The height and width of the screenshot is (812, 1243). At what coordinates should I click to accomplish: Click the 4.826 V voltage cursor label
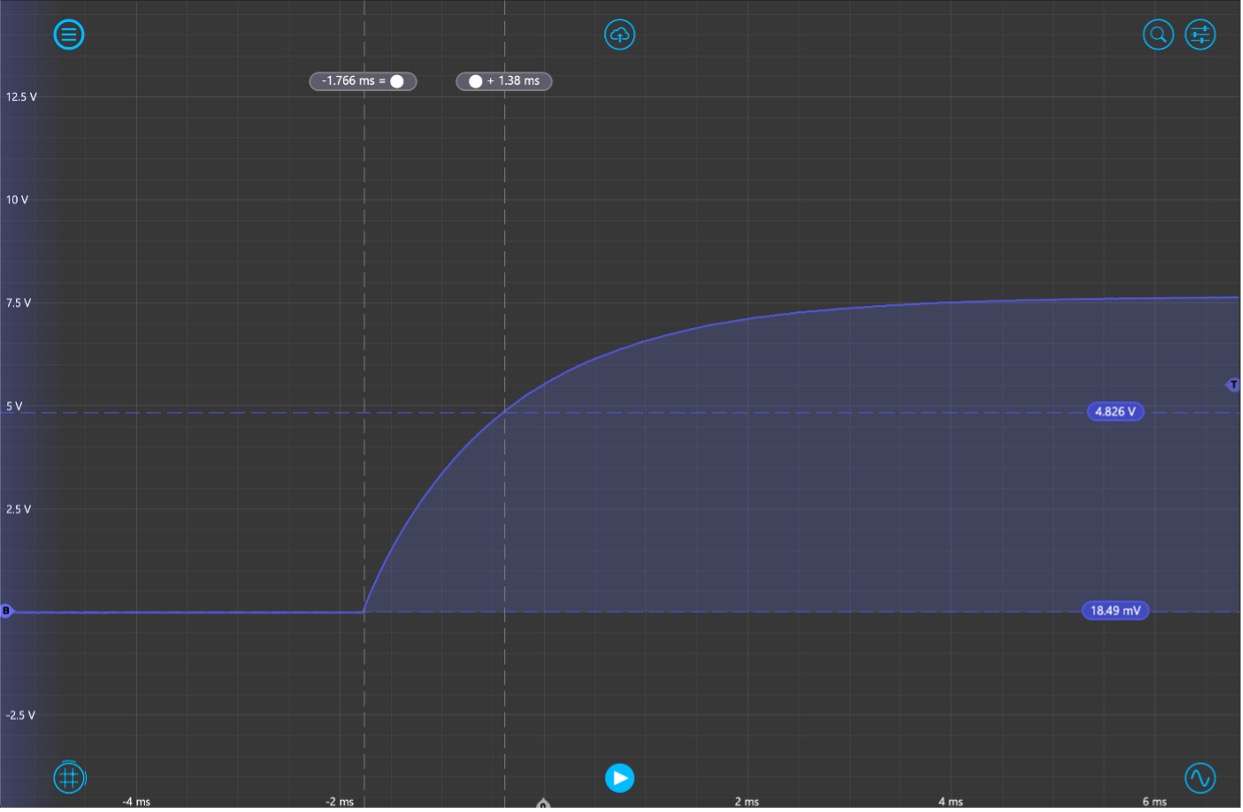click(x=1115, y=411)
